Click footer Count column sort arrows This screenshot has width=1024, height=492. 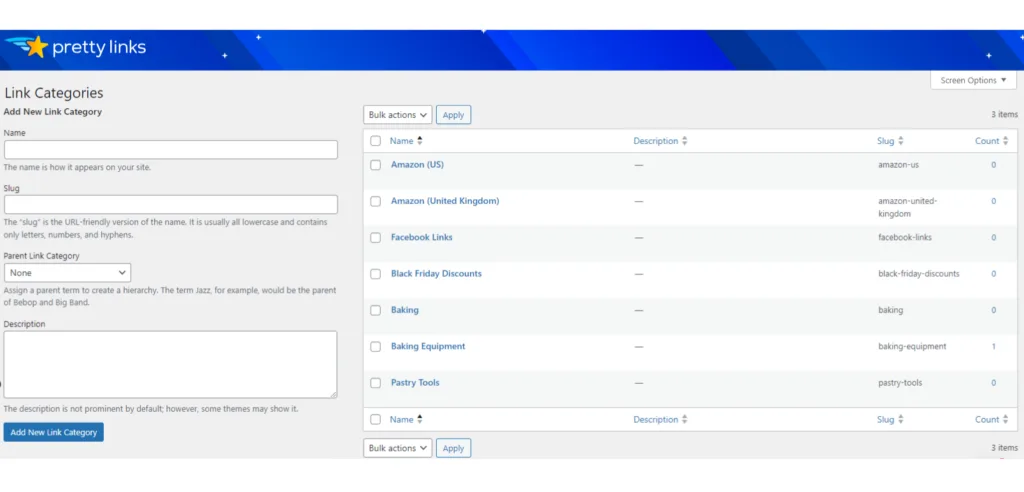point(1006,419)
